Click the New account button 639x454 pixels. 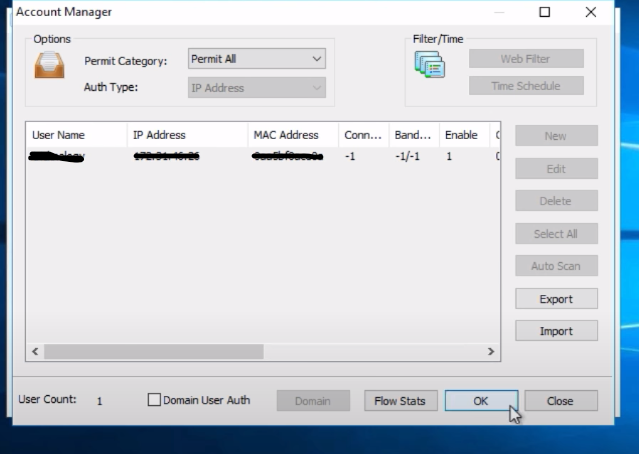[x=556, y=136]
